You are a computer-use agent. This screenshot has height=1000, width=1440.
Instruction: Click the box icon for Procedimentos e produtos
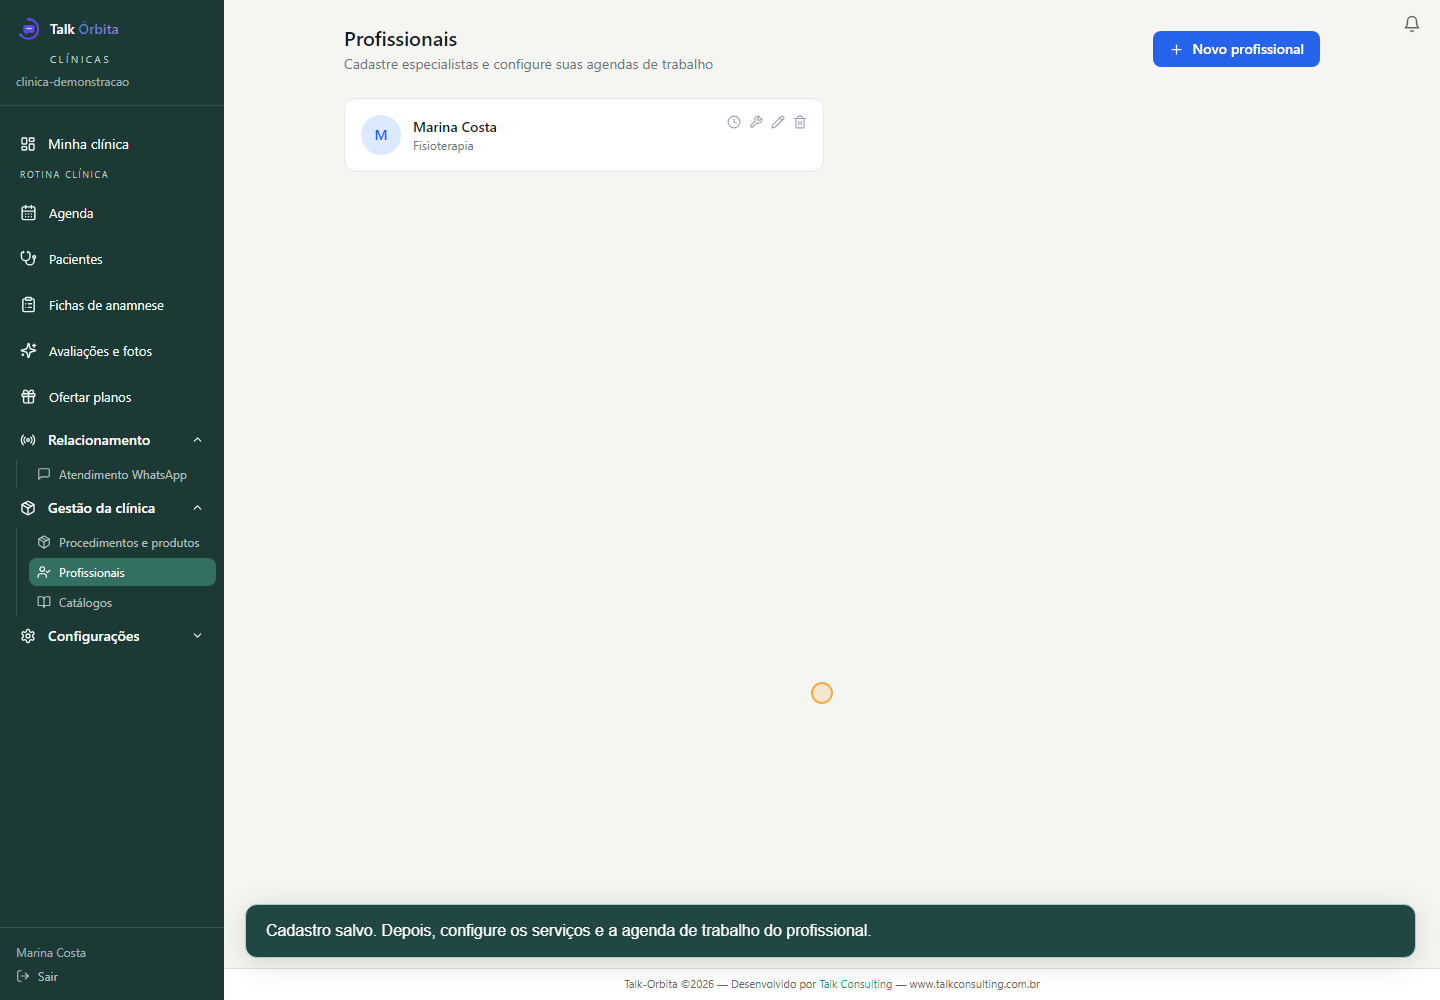(44, 542)
